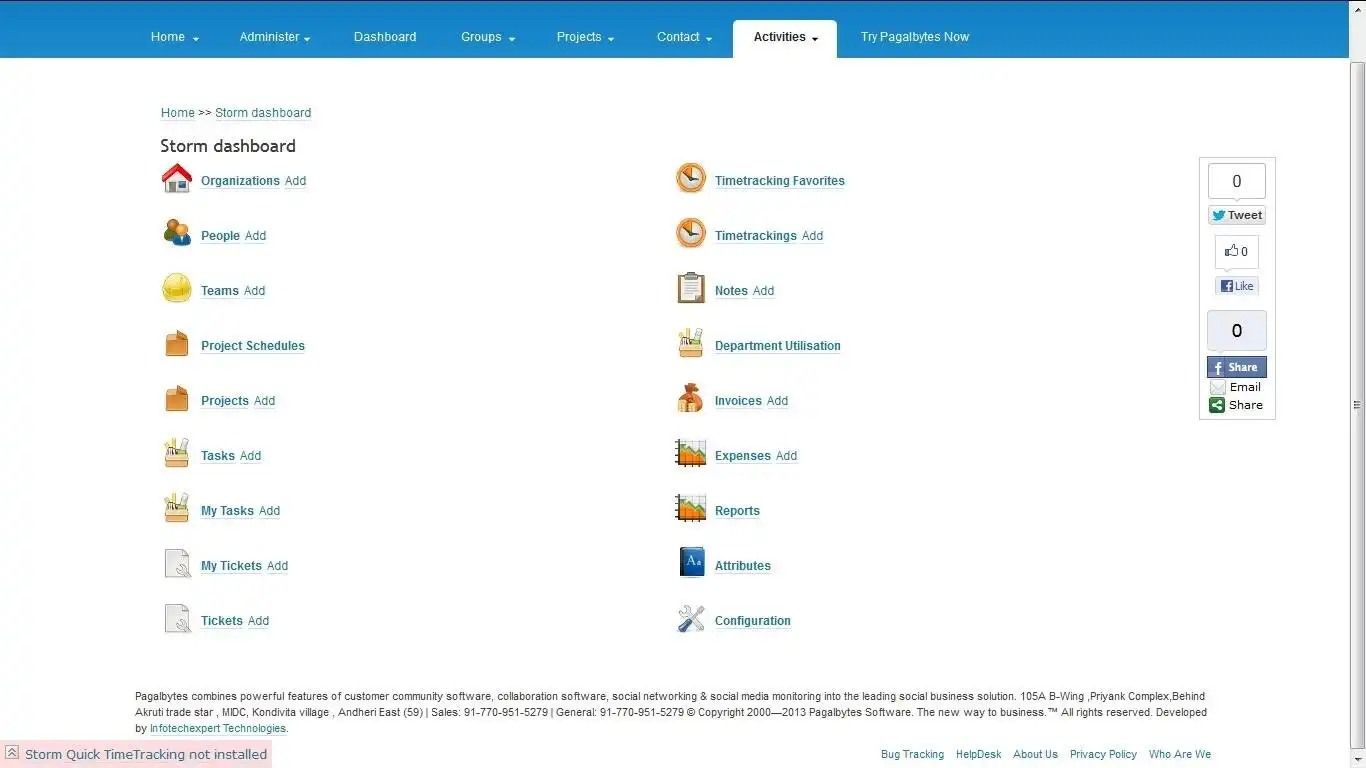Open the Organizations link

pos(240,181)
